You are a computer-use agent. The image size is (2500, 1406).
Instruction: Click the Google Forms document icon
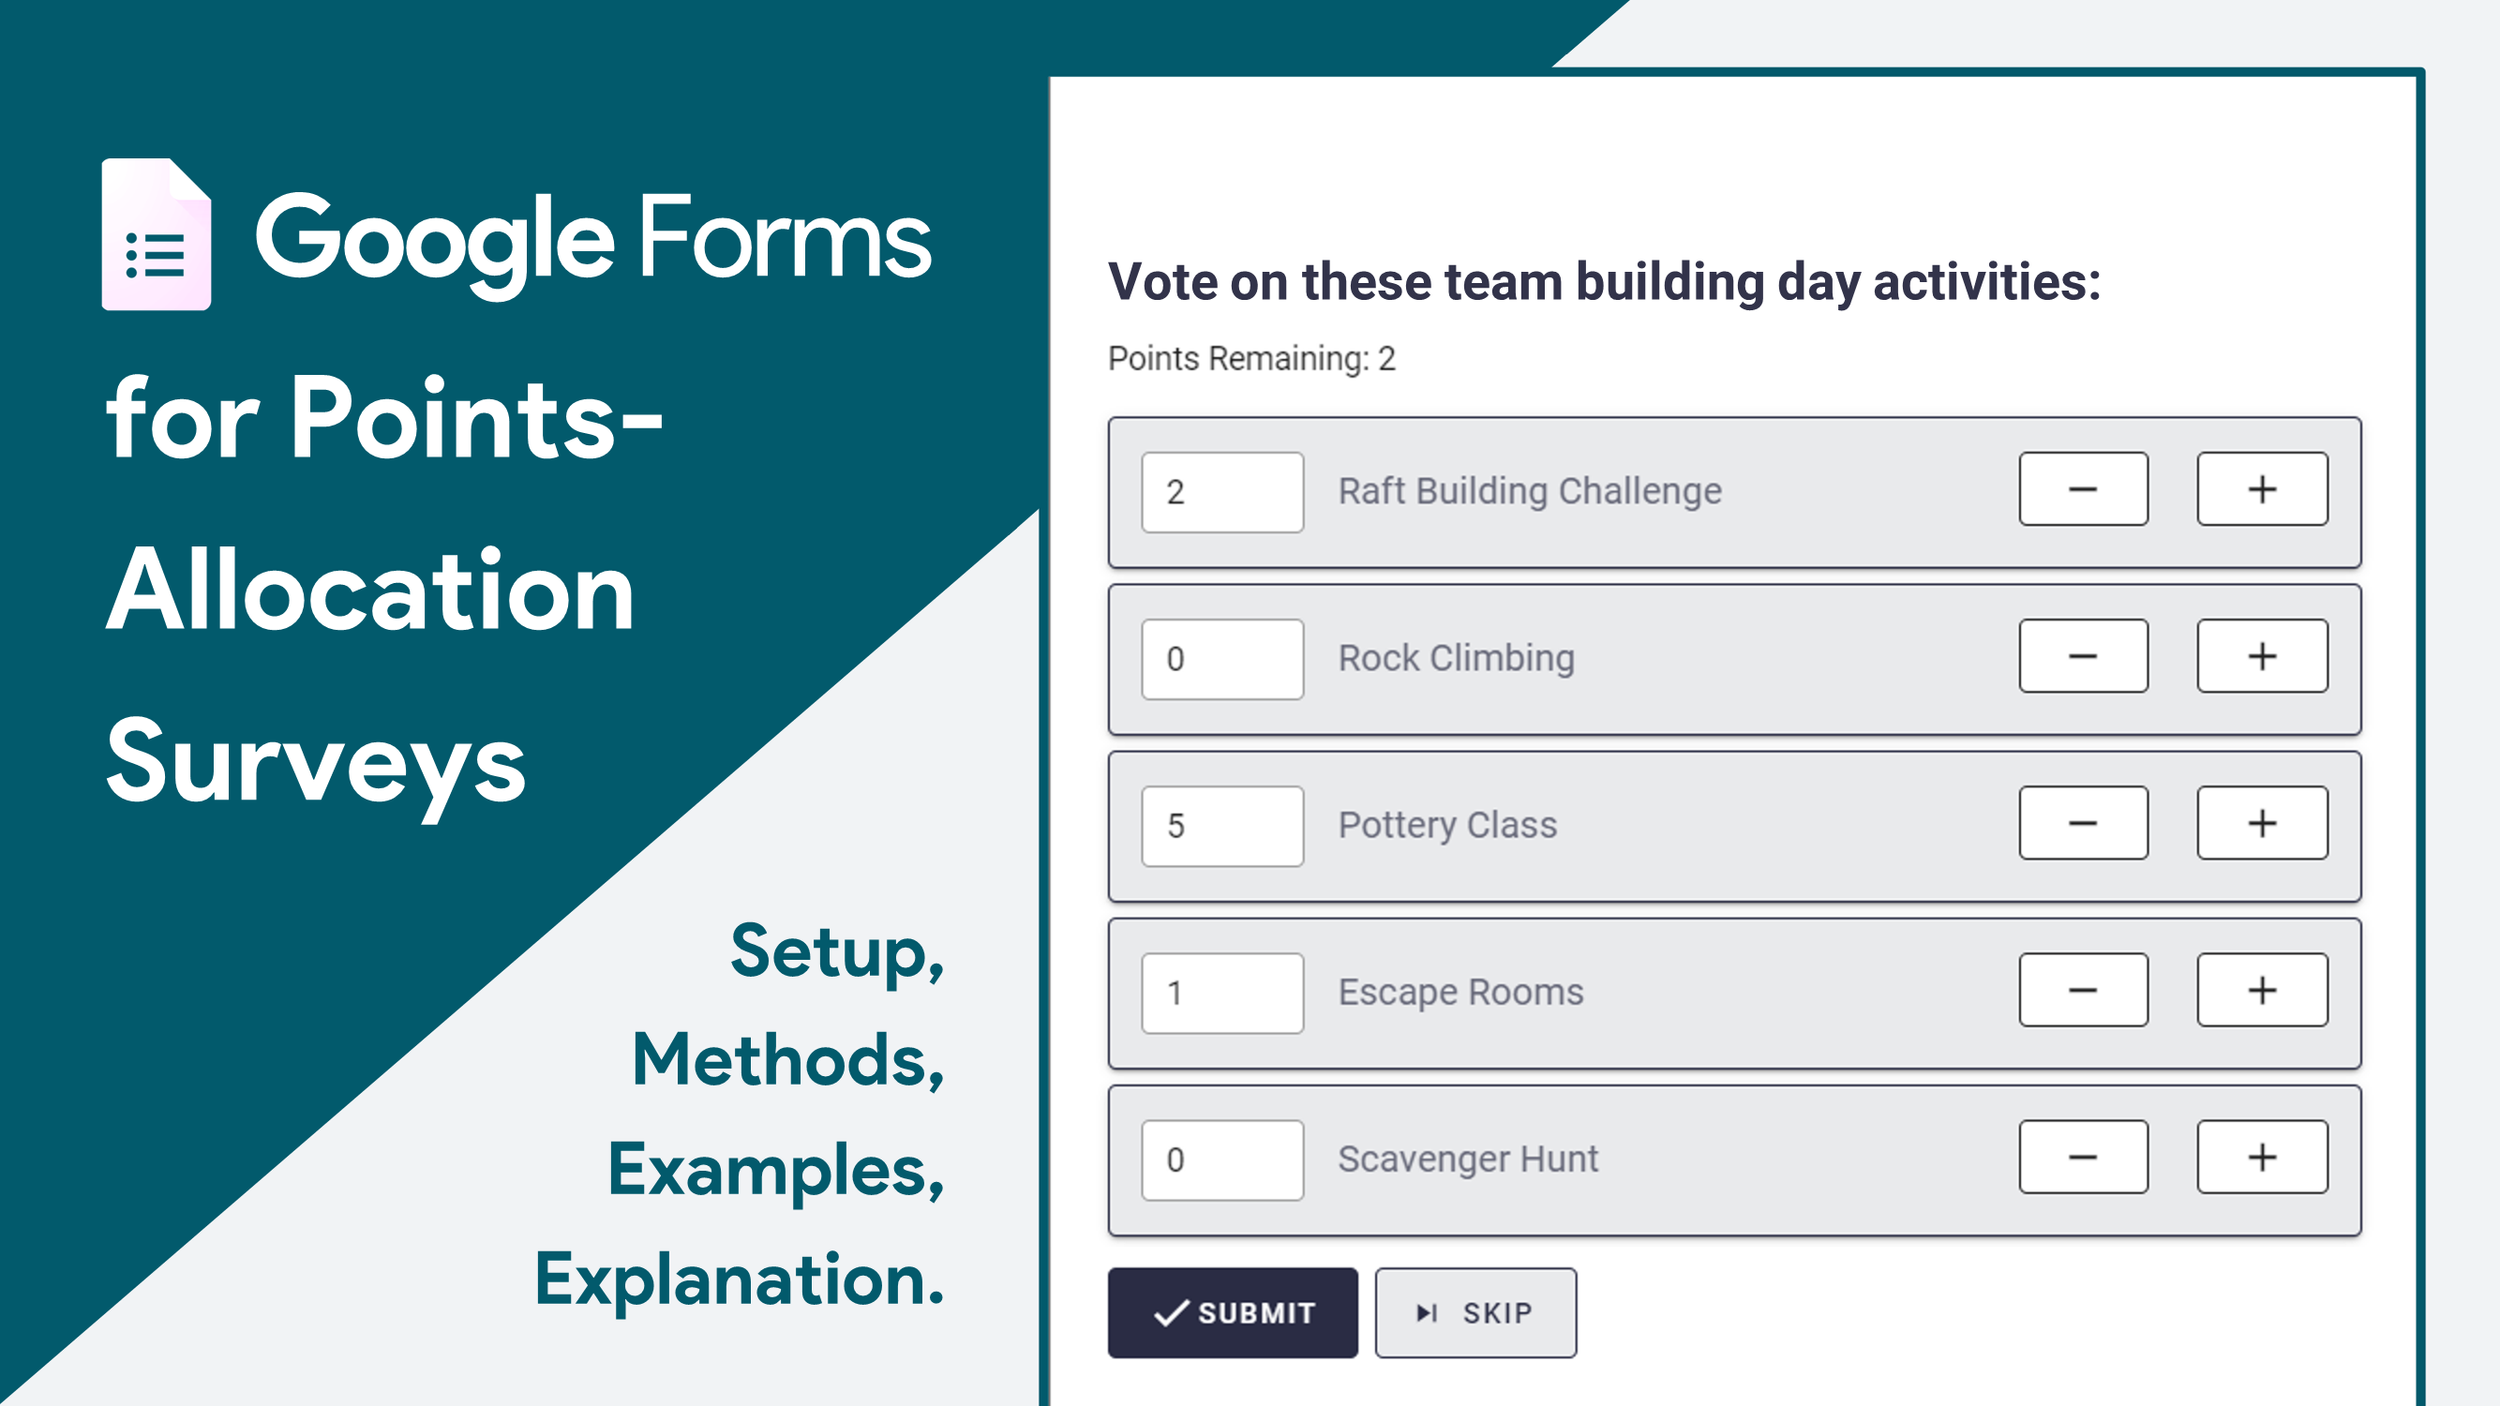pyautogui.click(x=156, y=234)
